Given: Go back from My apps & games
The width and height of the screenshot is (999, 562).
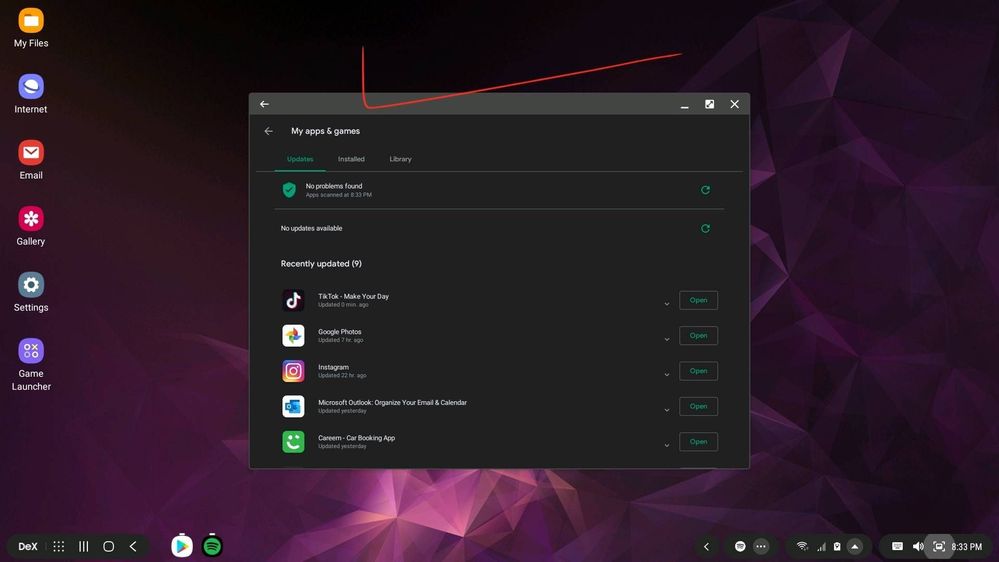Looking at the screenshot, I should coord(269,131).
